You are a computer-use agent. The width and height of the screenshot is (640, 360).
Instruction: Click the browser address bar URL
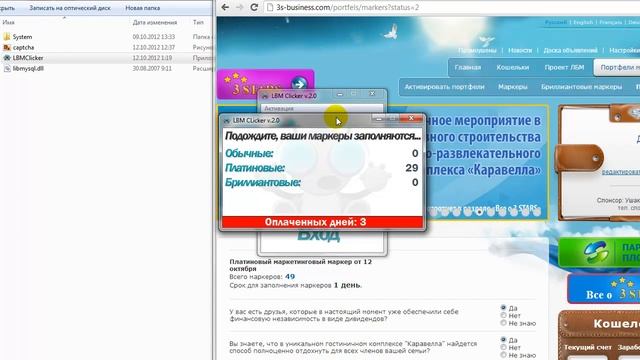coord(347,7)
